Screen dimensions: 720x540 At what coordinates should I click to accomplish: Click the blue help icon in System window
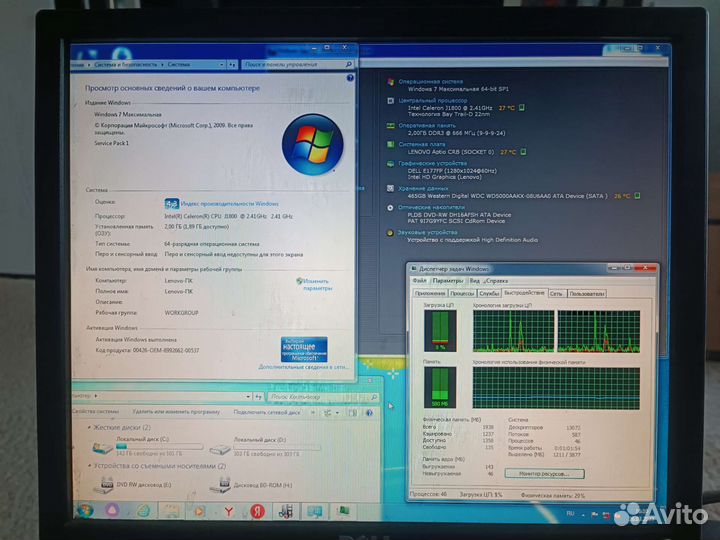[x=350, y=78]
